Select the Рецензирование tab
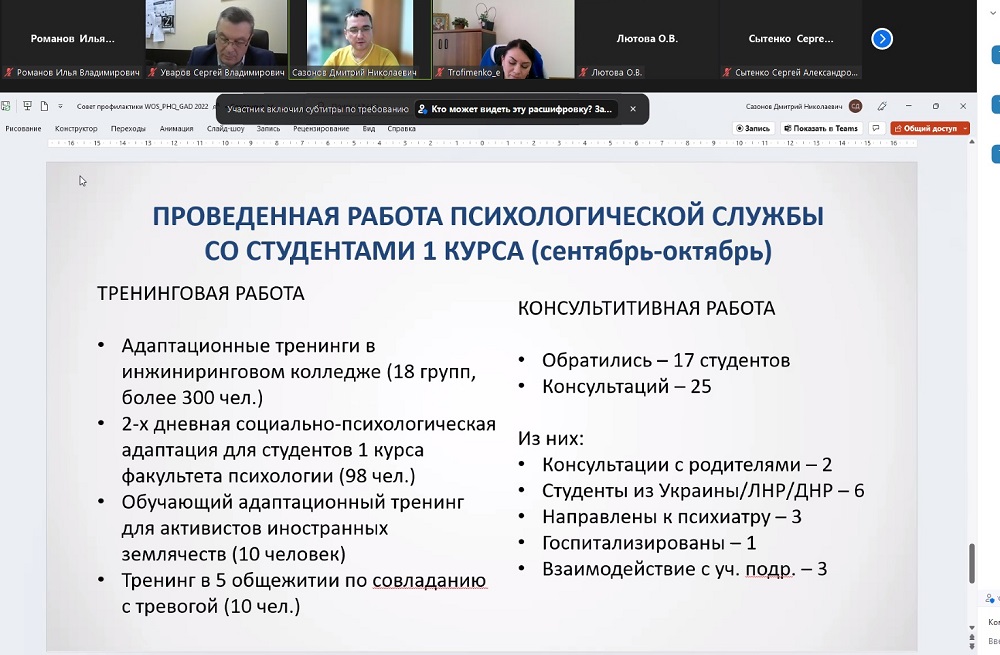 coord(321,128)
